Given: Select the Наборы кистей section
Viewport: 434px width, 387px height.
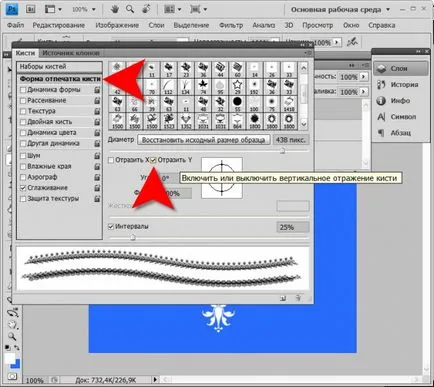Looking at the screenshot, I should pos(59,67).
